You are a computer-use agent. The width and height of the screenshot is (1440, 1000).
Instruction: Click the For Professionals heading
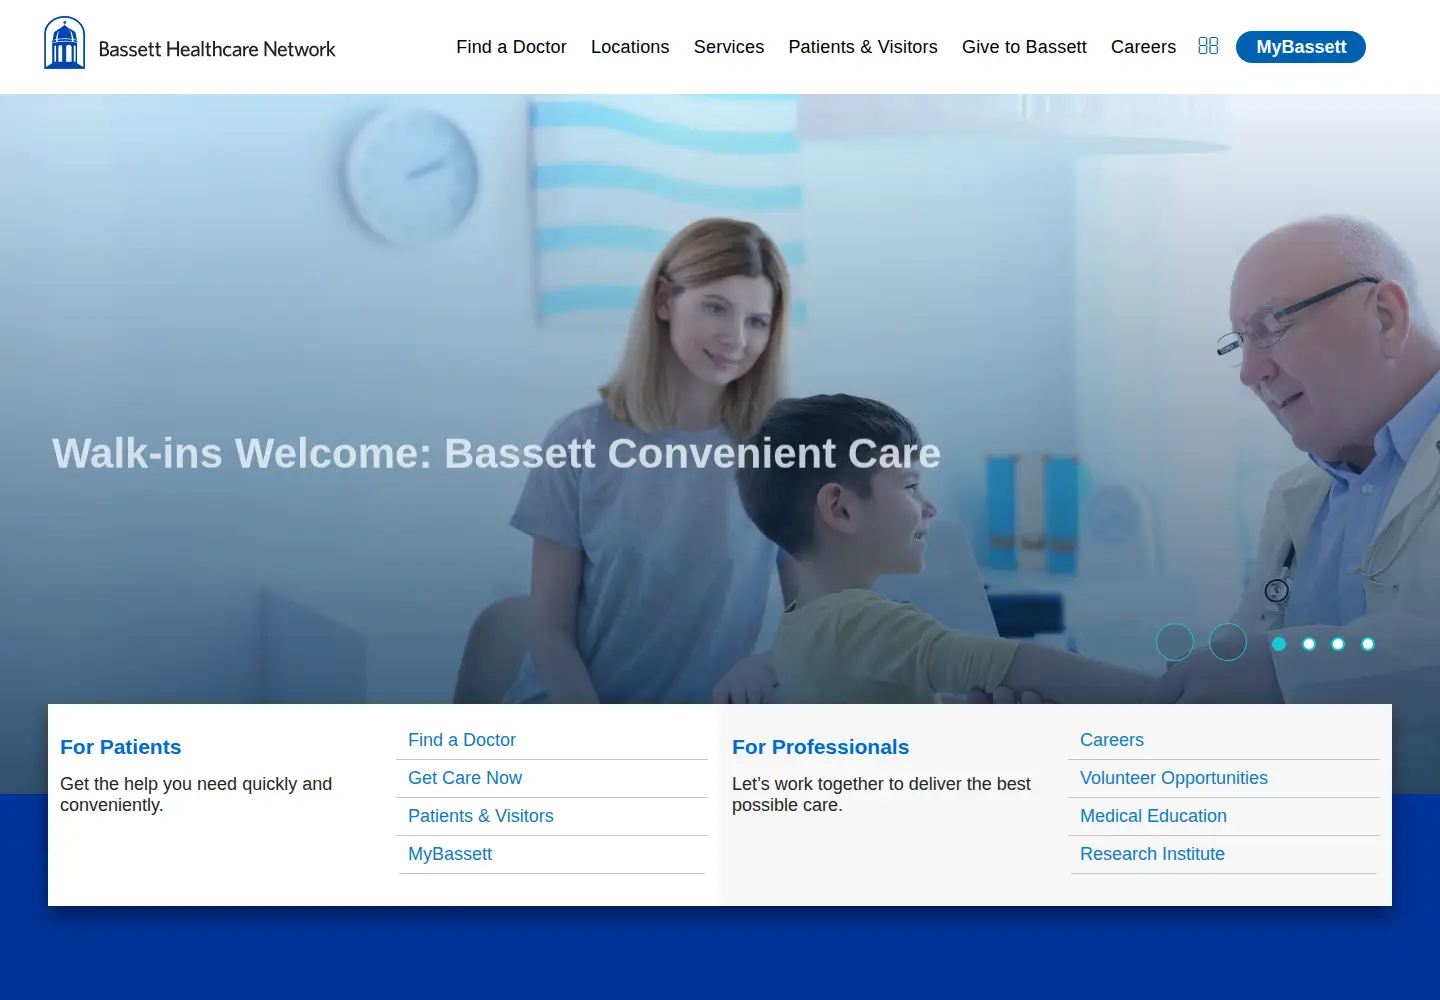820,747
